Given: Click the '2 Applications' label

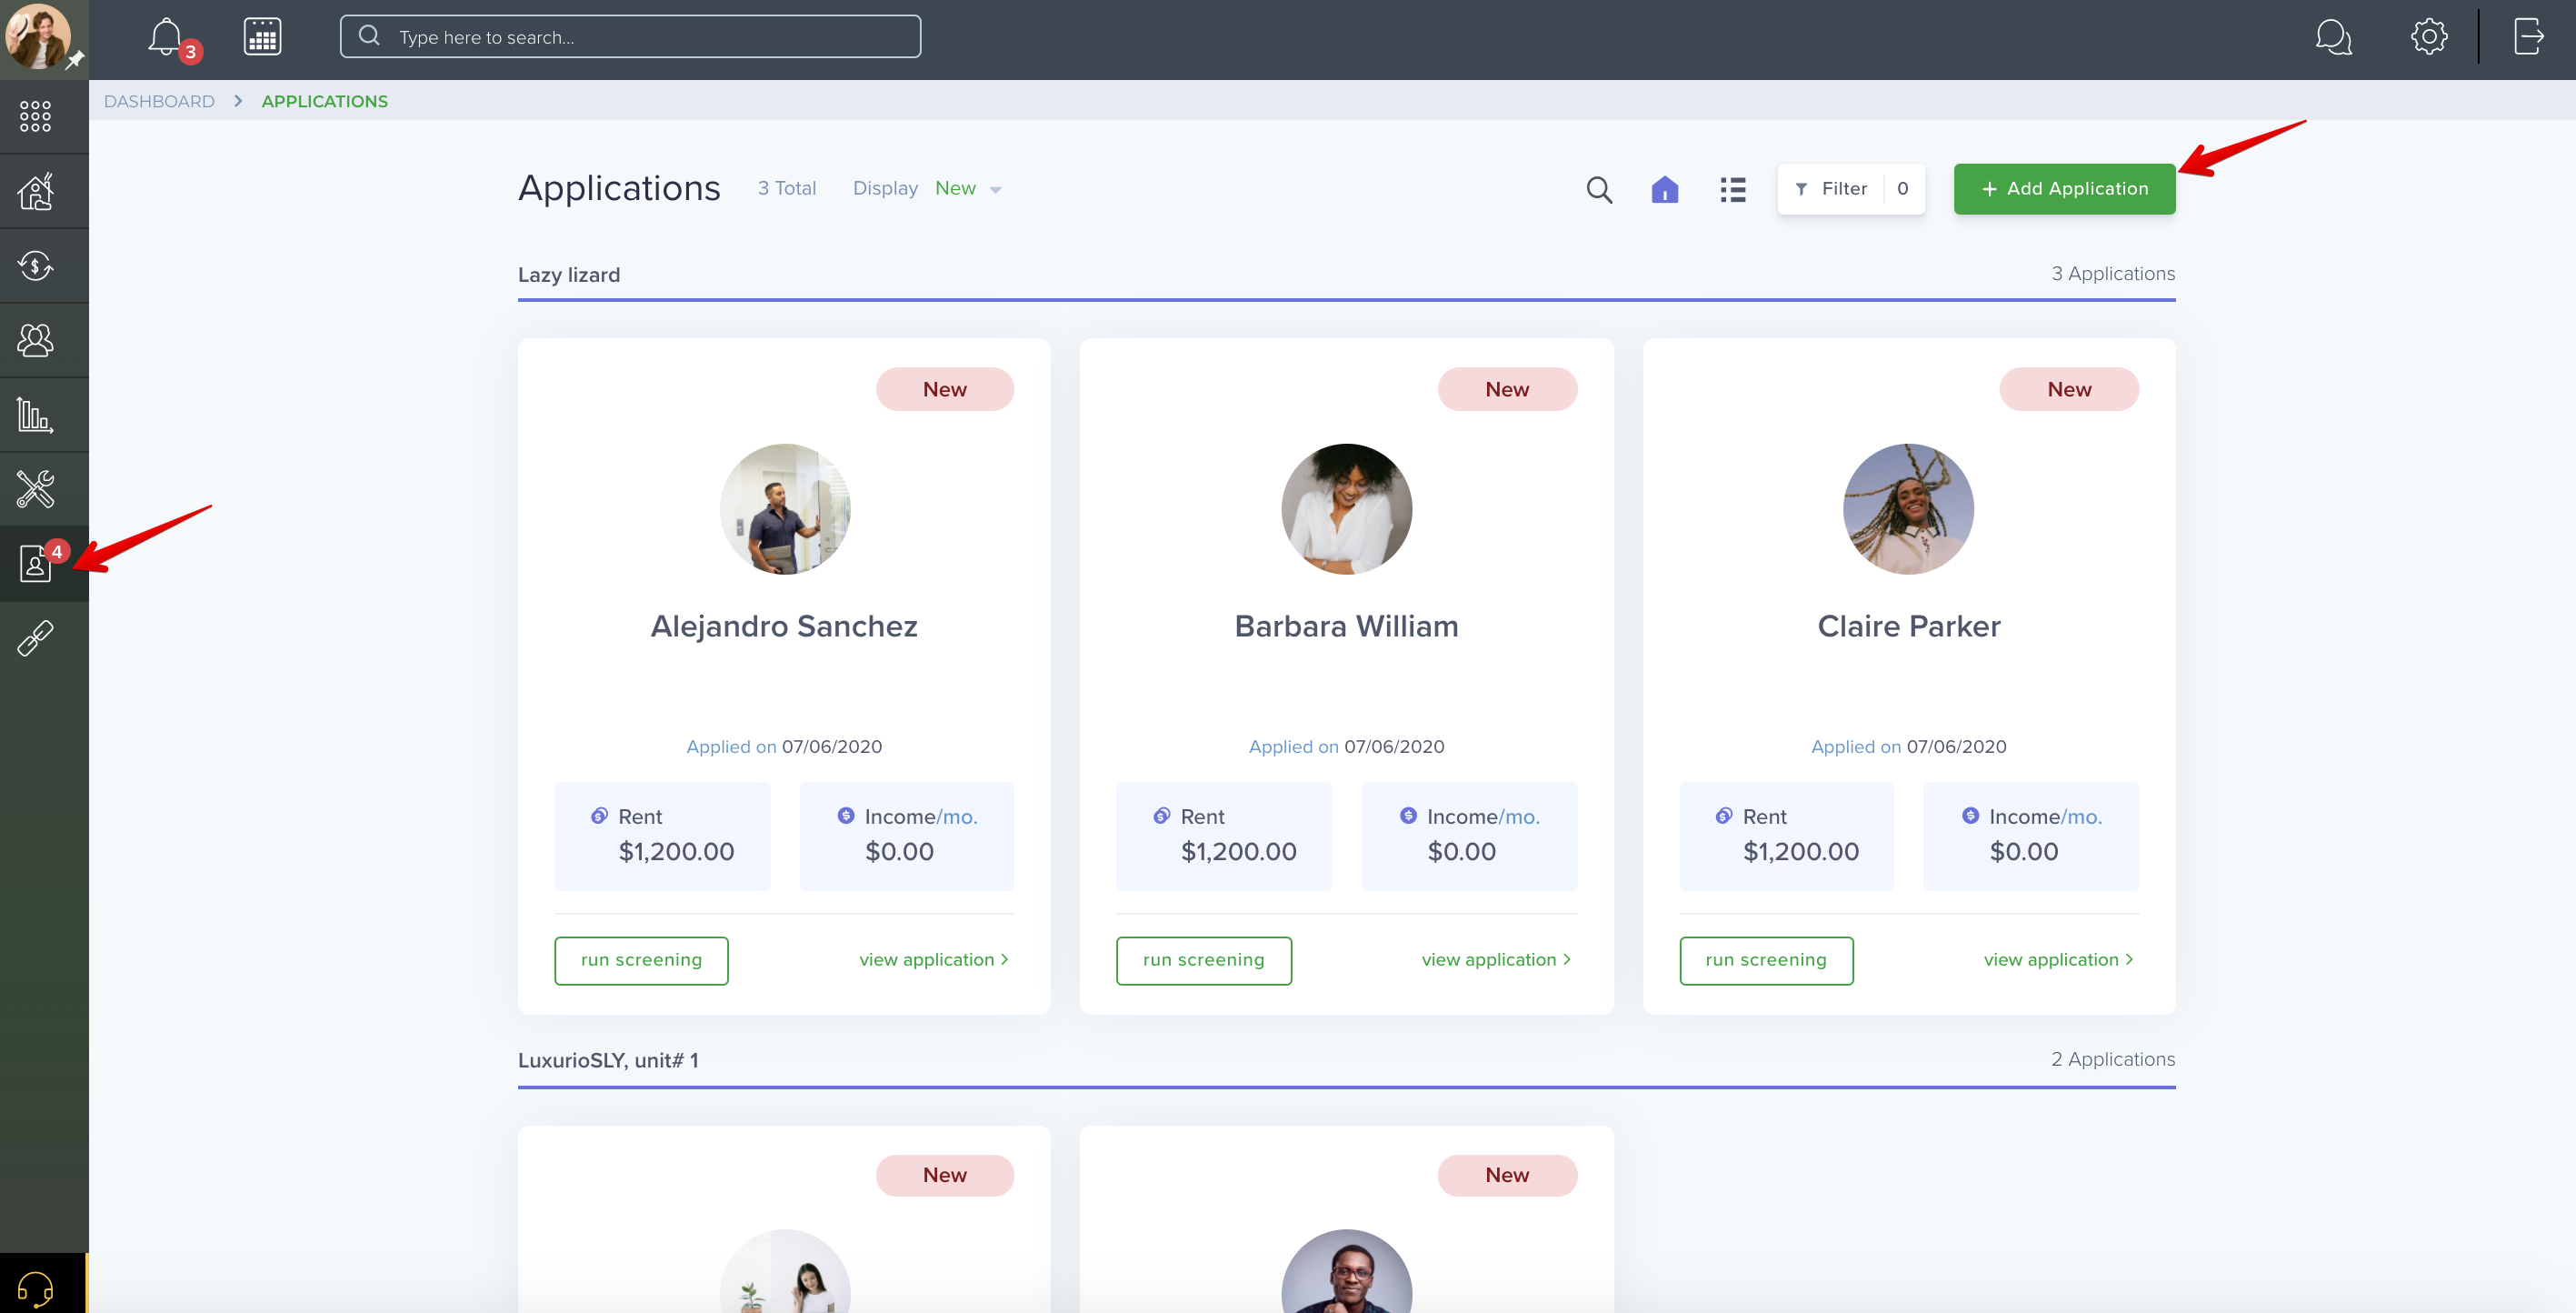Looking at the screenshot, I should pyautogui.click(x=2113, y=1059).
